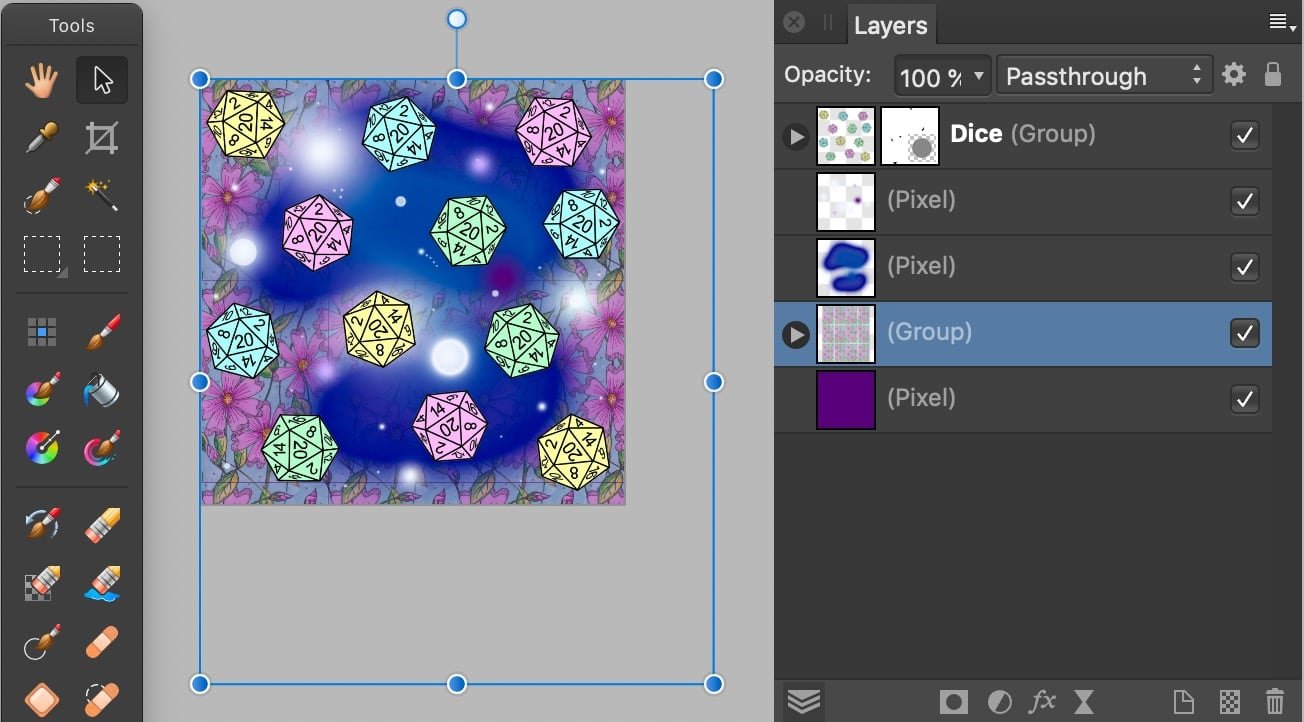Viewport: 1304px width, 722px height.
Task: Select the Move tool arrow
Action: click(x=102, y=81)
